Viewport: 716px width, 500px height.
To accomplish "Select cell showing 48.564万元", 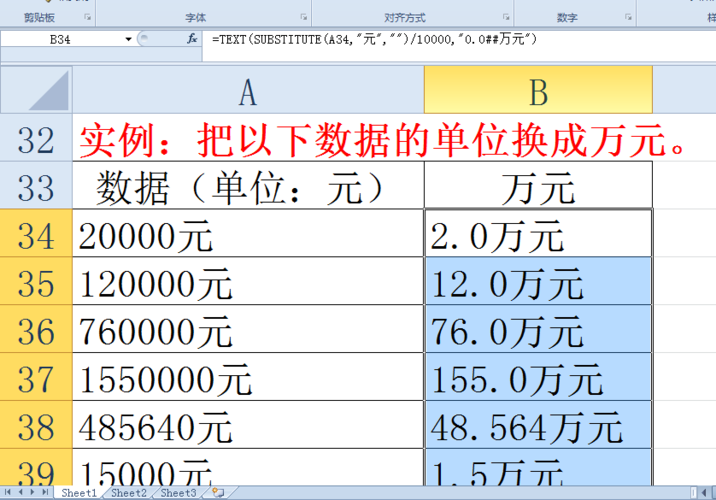I will point(538,425).
